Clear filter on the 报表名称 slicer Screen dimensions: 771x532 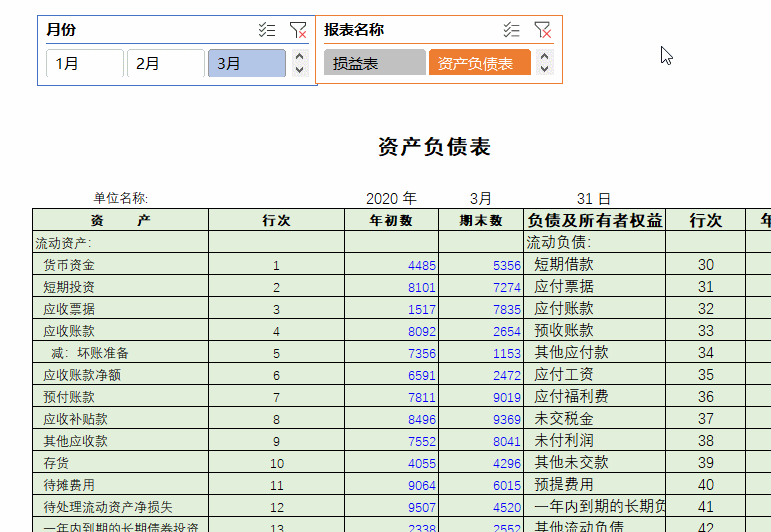543,30
